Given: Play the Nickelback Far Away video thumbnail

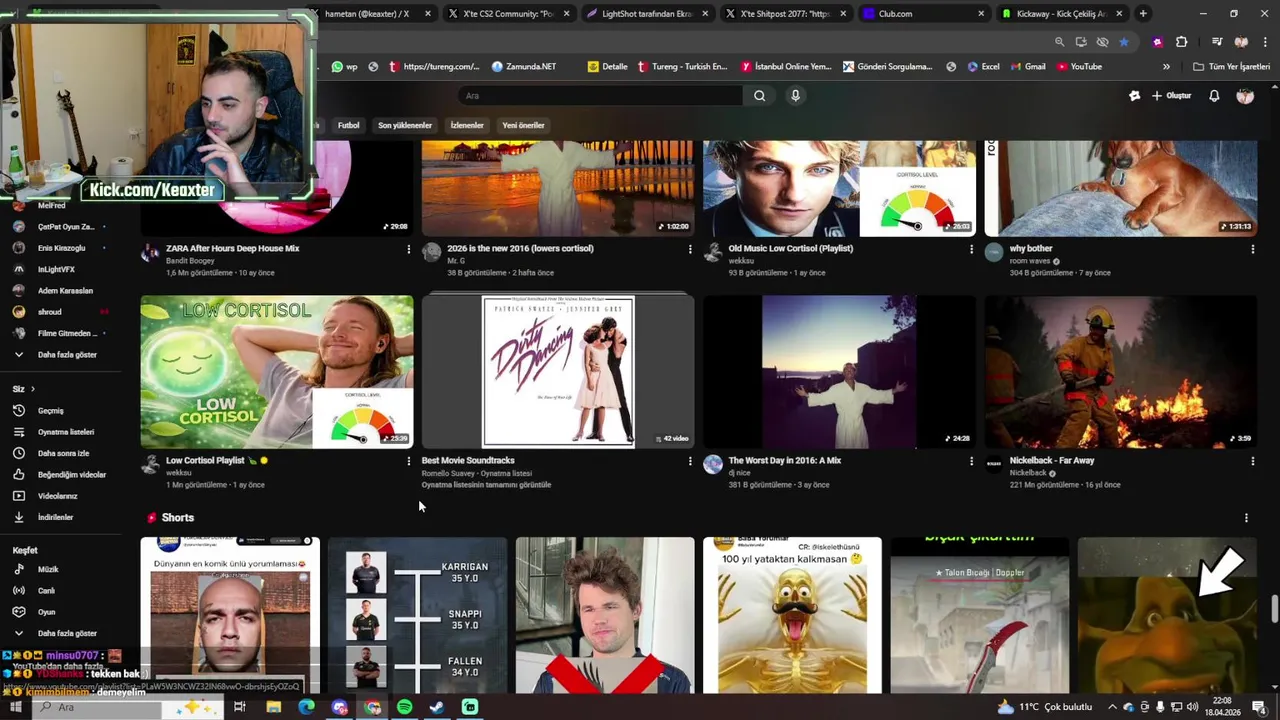Looking at the screenshot, I should tap(1121, 371).
